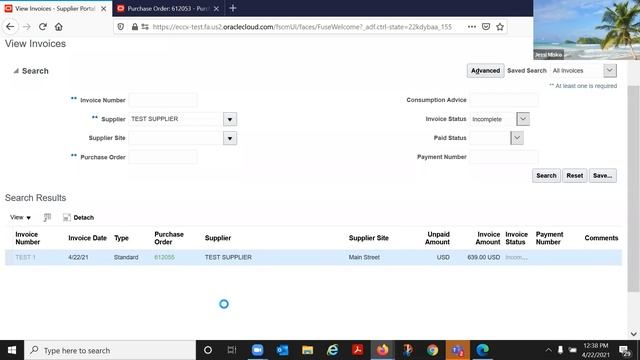Open the Invoice Status dropdown
The width and height of the screenshot is (640, 360).
[x=523, y=119]
